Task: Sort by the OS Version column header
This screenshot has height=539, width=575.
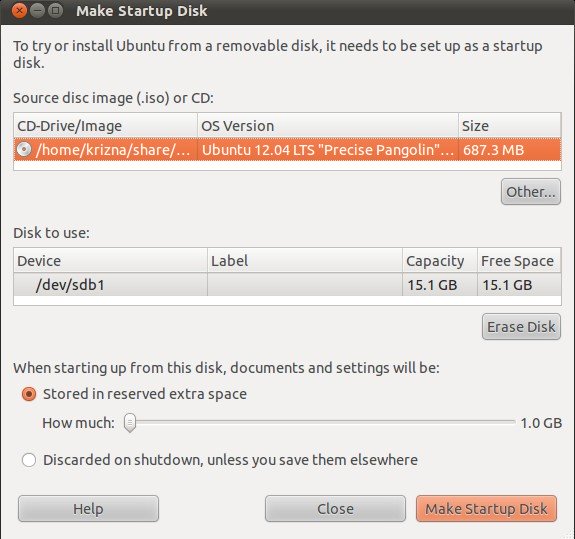Action: click(328, 126)
